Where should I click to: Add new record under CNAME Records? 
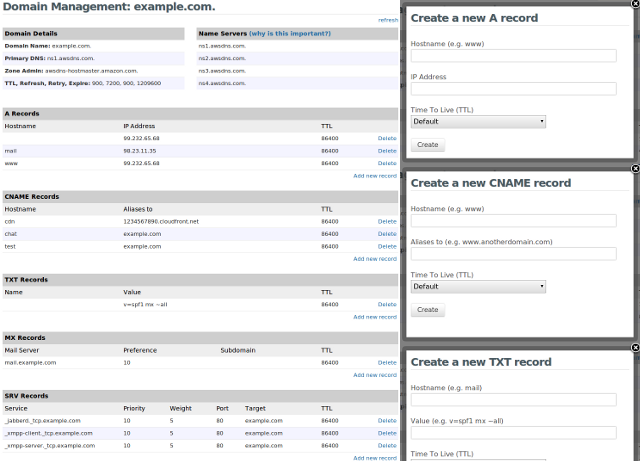[x=375, y=258]
